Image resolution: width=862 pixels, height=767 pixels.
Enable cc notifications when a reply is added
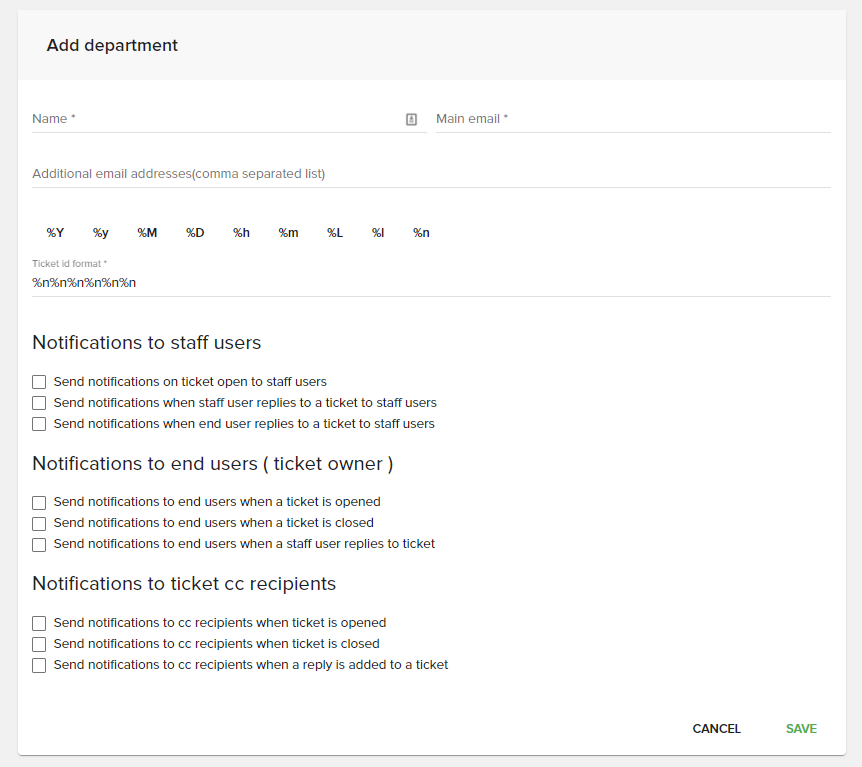pos(38,664)
